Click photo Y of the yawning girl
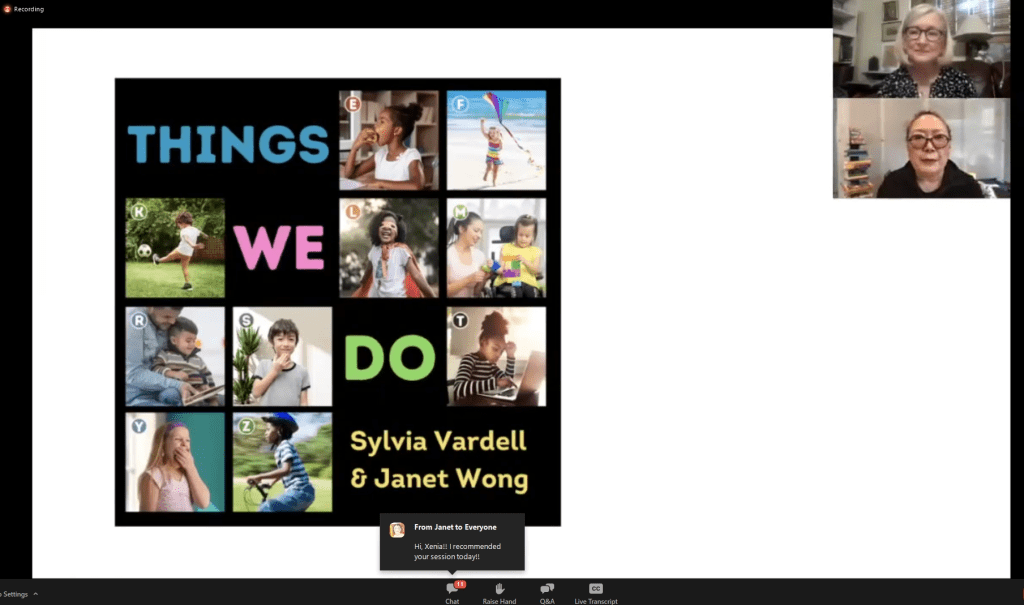The height and width of the screenshot is (605, 1024). [175, 462]
